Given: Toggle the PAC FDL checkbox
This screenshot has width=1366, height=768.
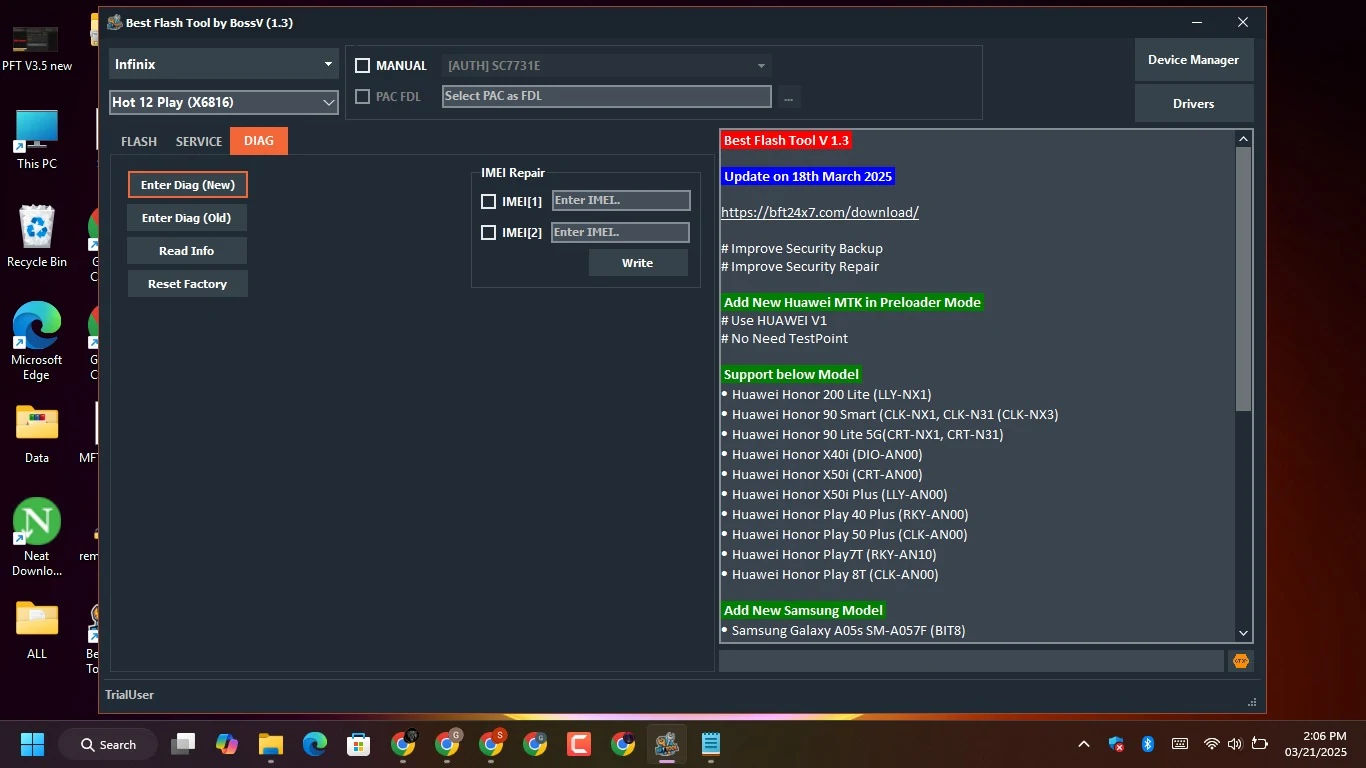Looking at the screenshot, I should coord(363,97).
